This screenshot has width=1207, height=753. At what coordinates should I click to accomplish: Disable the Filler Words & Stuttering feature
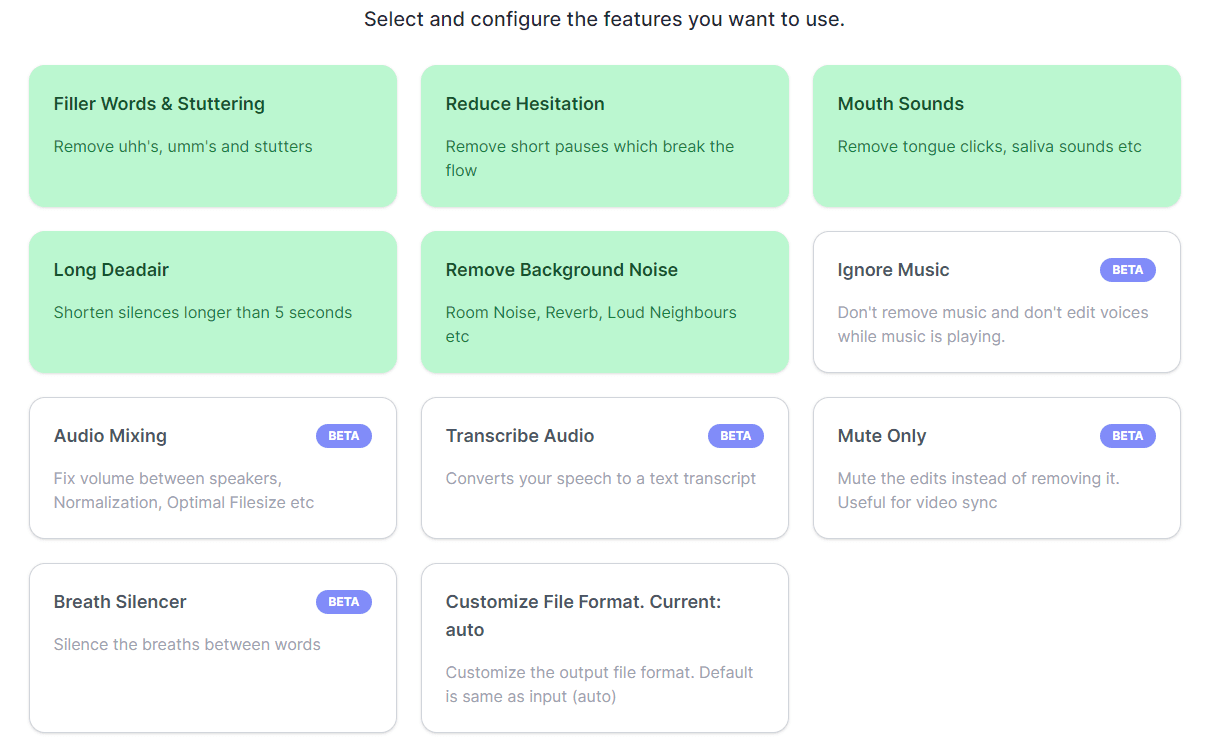coord(212,136)
